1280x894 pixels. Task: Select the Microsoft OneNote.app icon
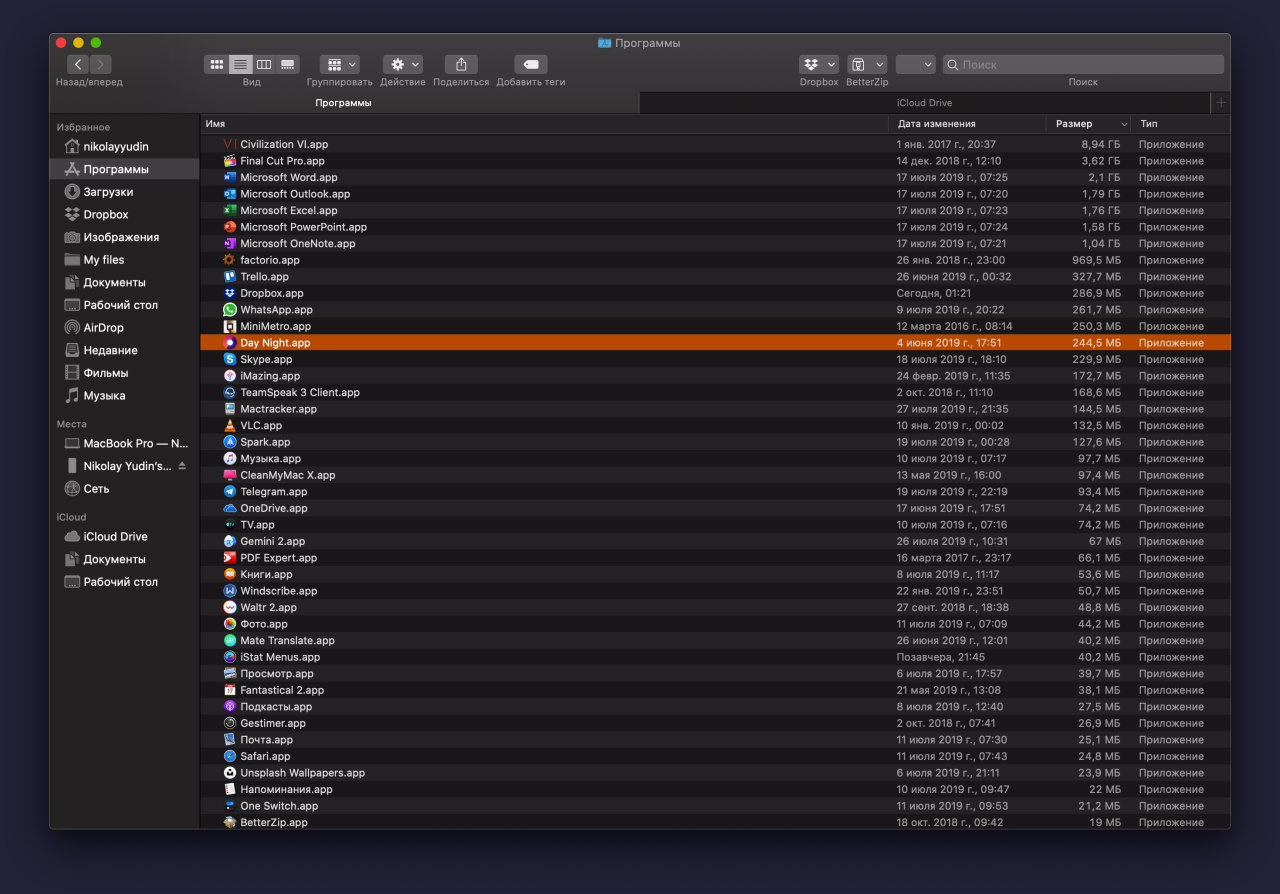click(x=230, y=243)
